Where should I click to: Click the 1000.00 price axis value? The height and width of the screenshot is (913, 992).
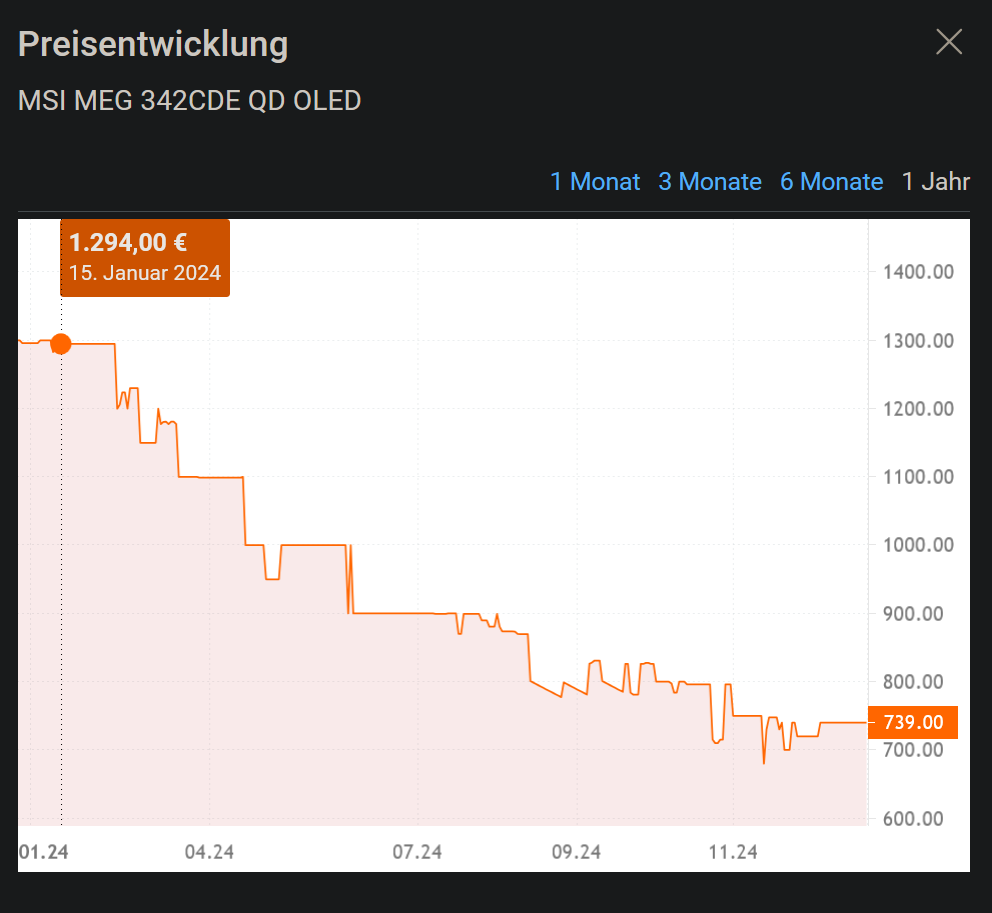click(919, 545)
